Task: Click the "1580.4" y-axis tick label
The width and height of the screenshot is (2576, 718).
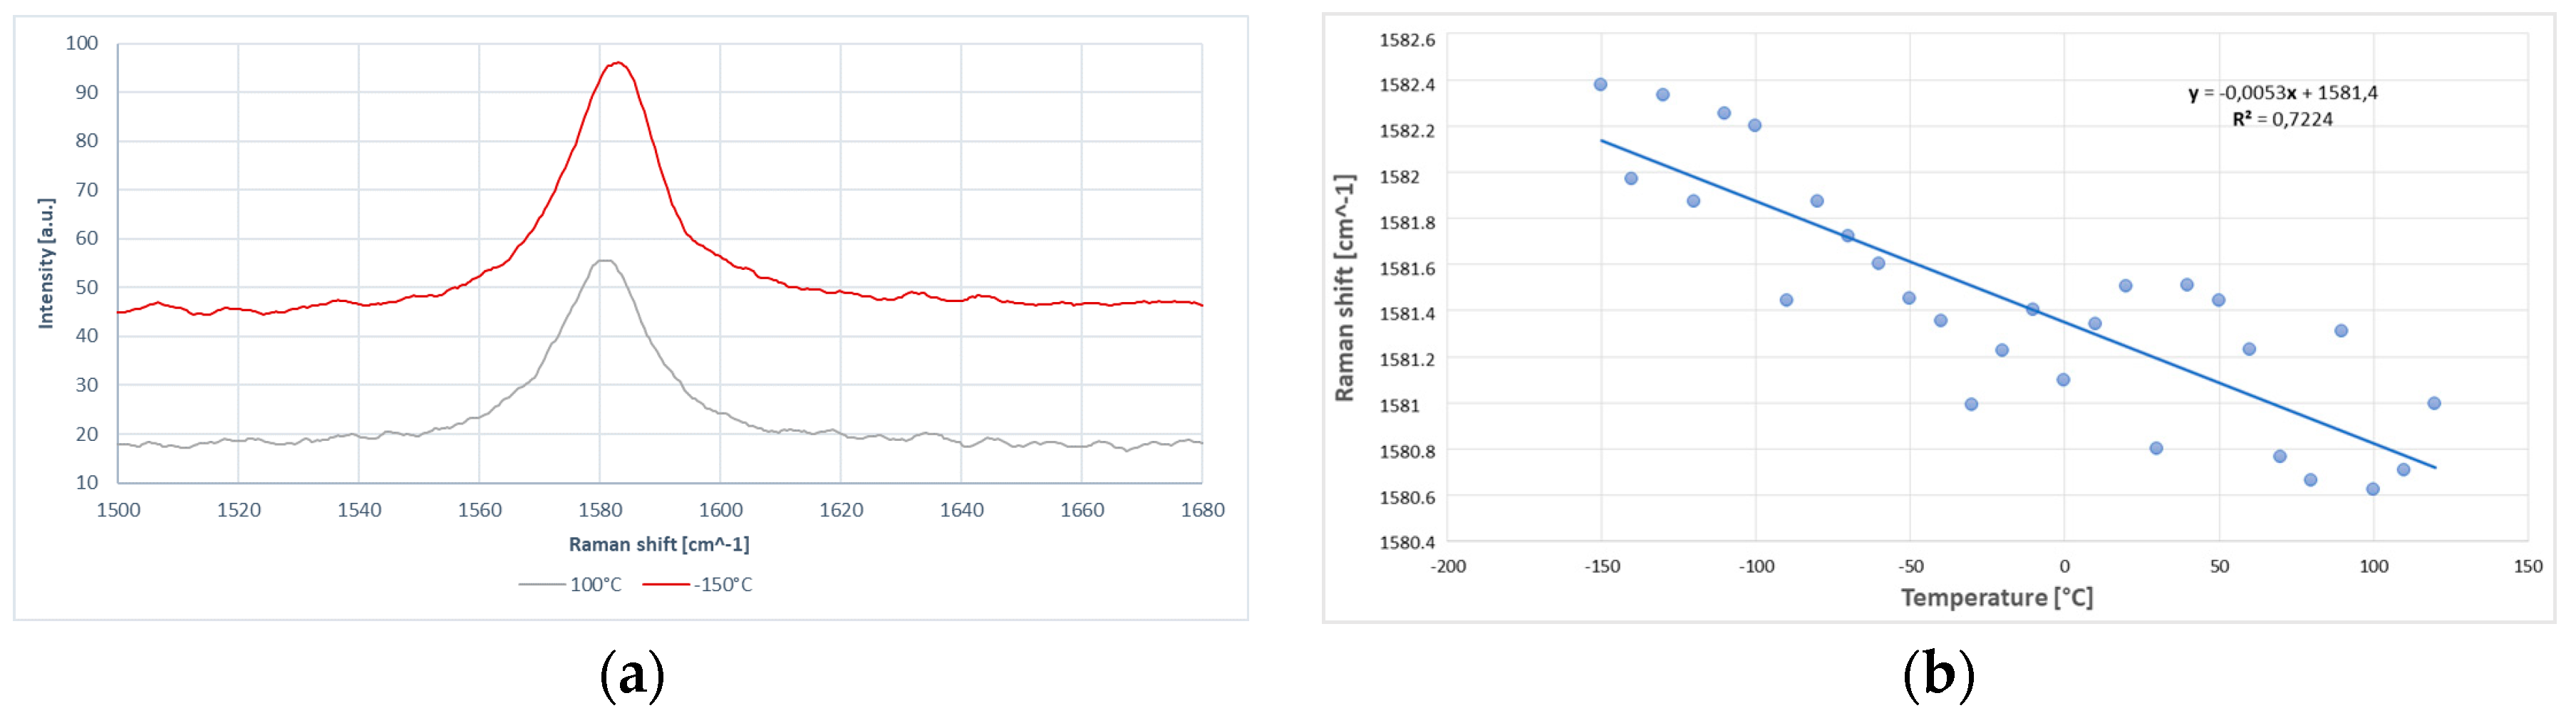Action: [x=1407, y=543]
